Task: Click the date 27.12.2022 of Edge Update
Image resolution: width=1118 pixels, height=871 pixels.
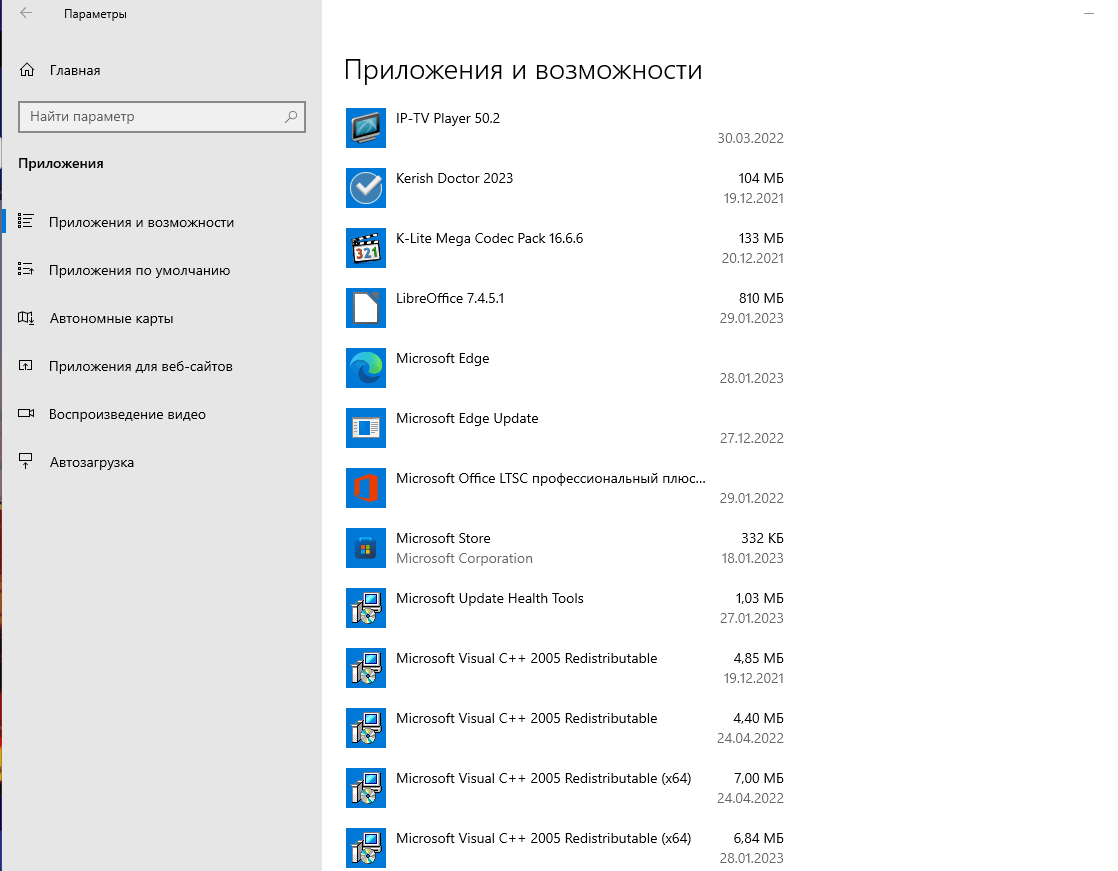Action: tap(752, 438)
